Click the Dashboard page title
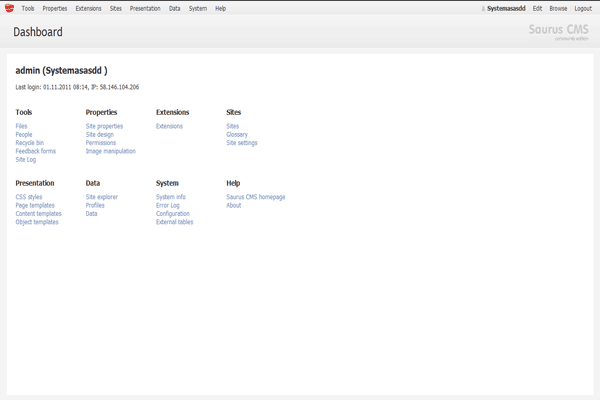600x400 pixels. [38, 32]
